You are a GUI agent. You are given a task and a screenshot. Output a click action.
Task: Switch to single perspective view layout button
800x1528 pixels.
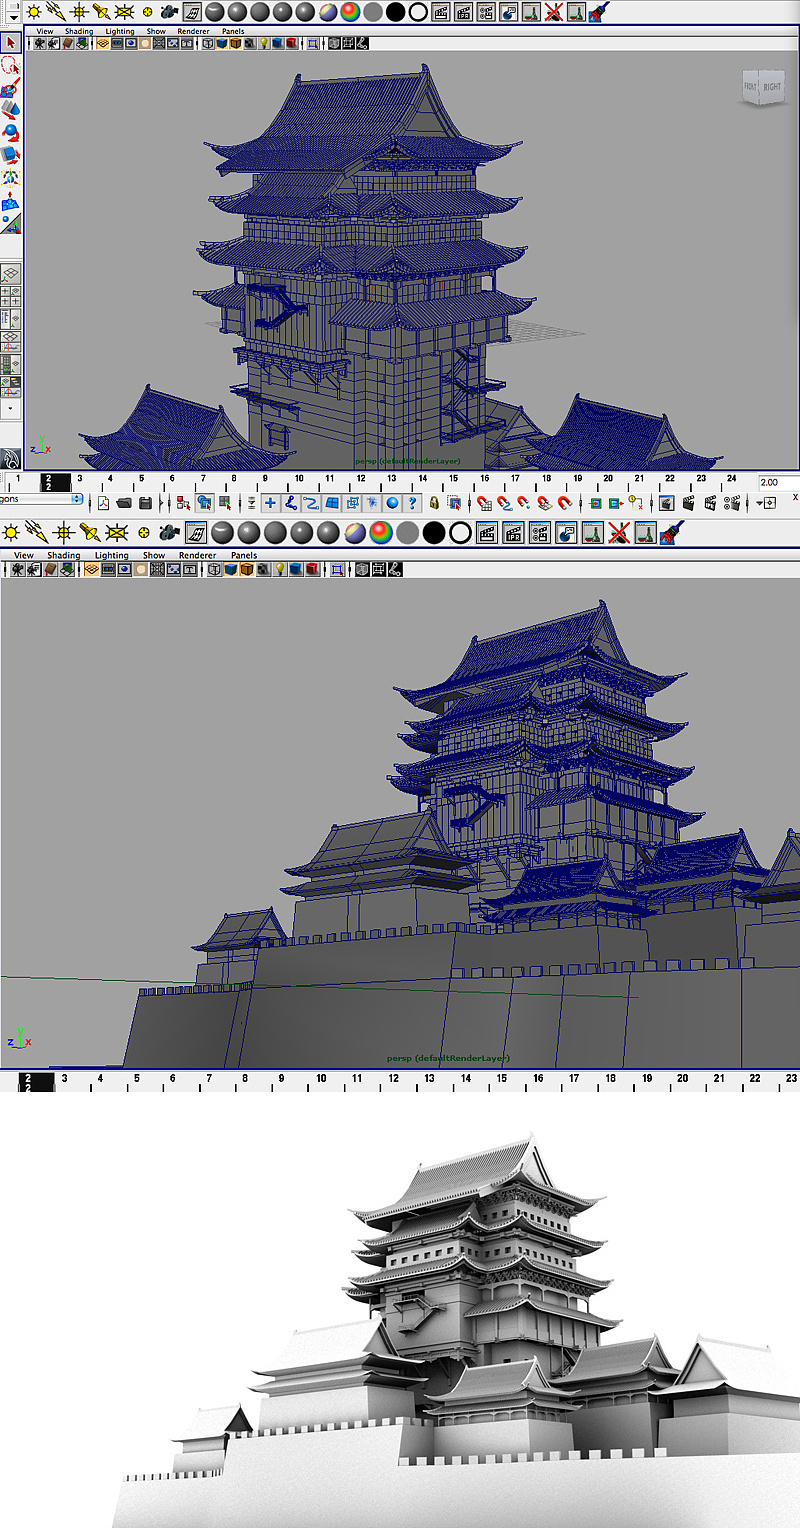pyautogui.click(x=11, y=273)
